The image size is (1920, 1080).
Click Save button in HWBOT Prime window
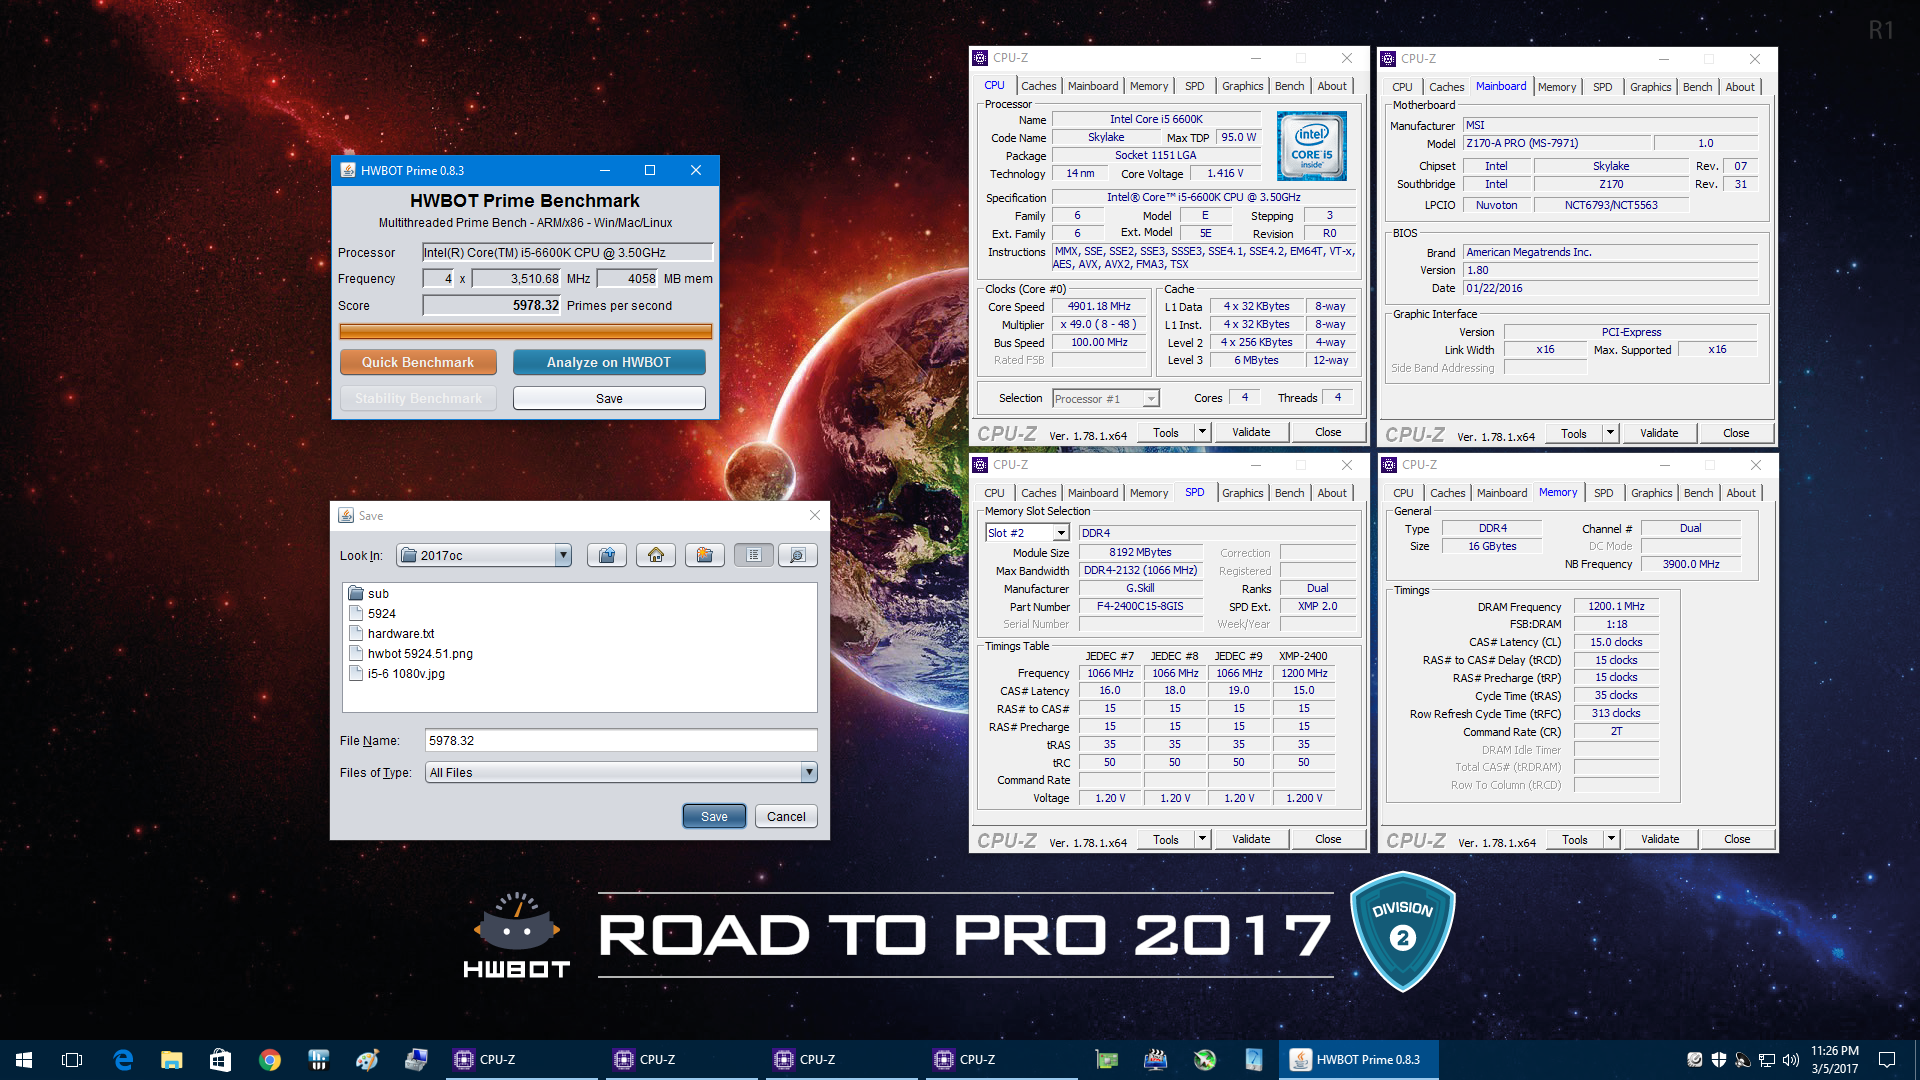coord(609,398)
